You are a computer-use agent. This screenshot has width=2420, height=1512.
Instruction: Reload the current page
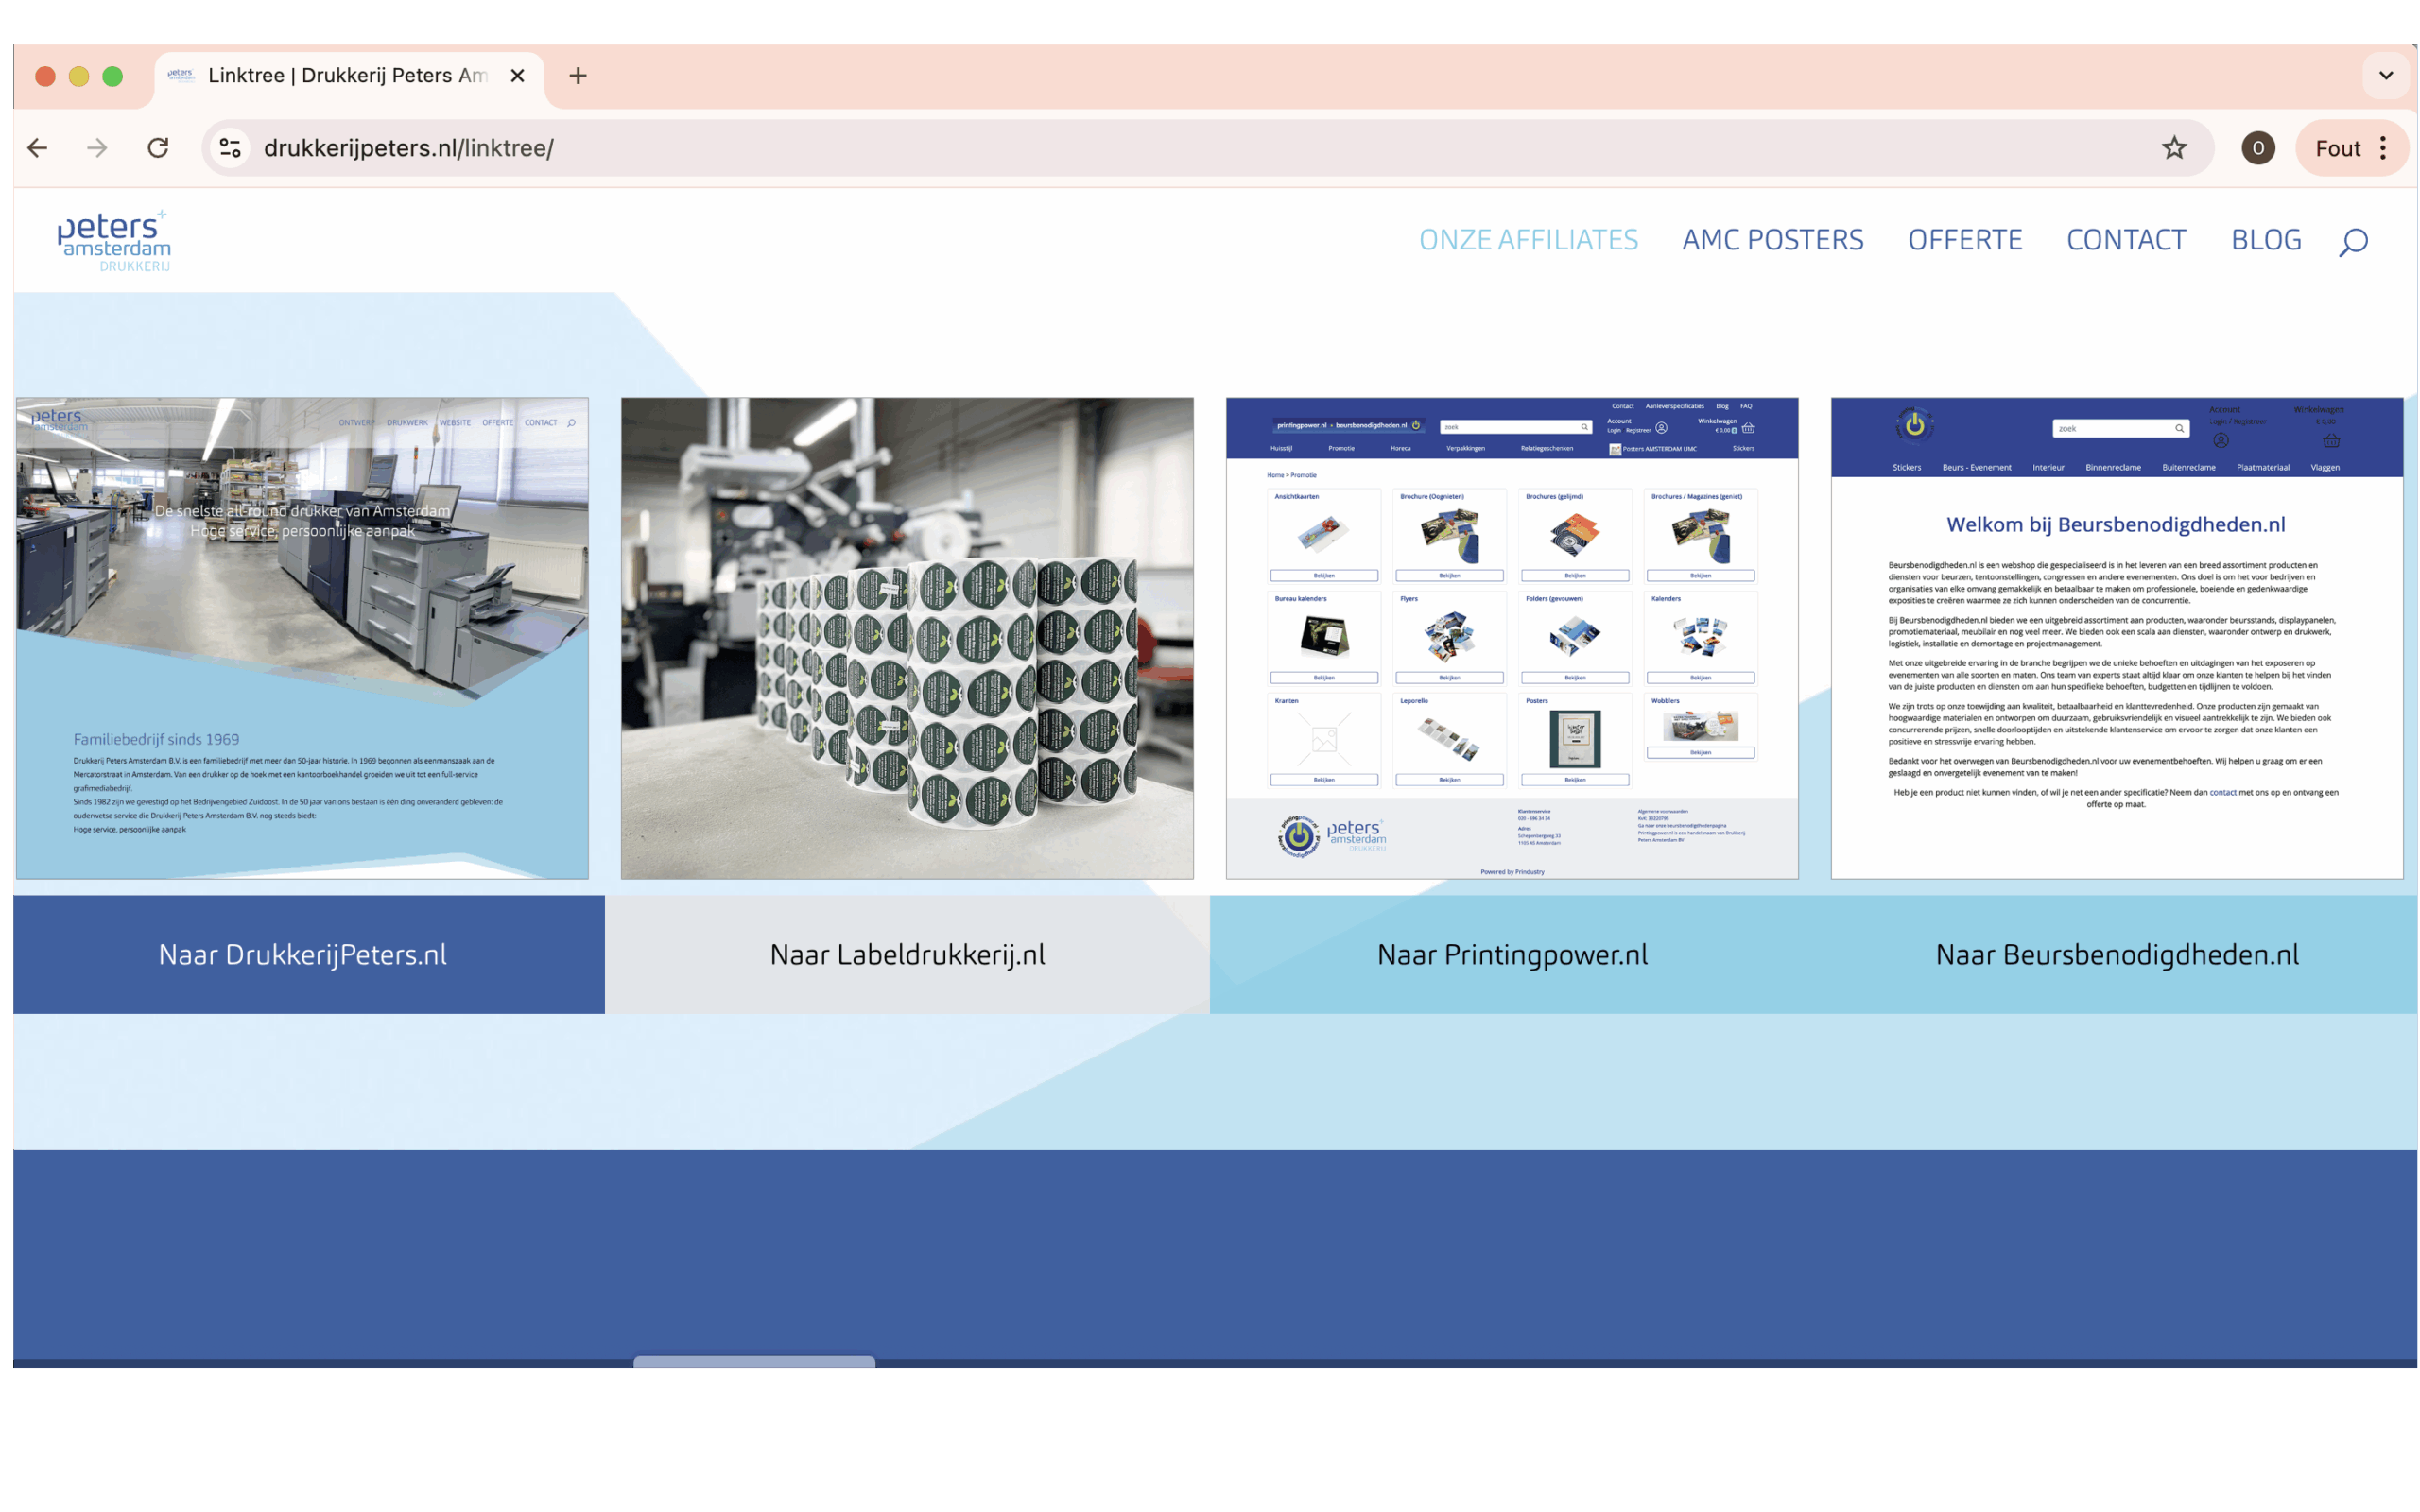coord(158,148)
